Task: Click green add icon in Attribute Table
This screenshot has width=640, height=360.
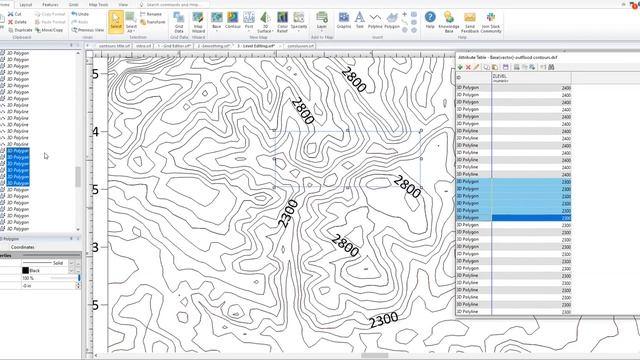Action: (x=460, y=67)
